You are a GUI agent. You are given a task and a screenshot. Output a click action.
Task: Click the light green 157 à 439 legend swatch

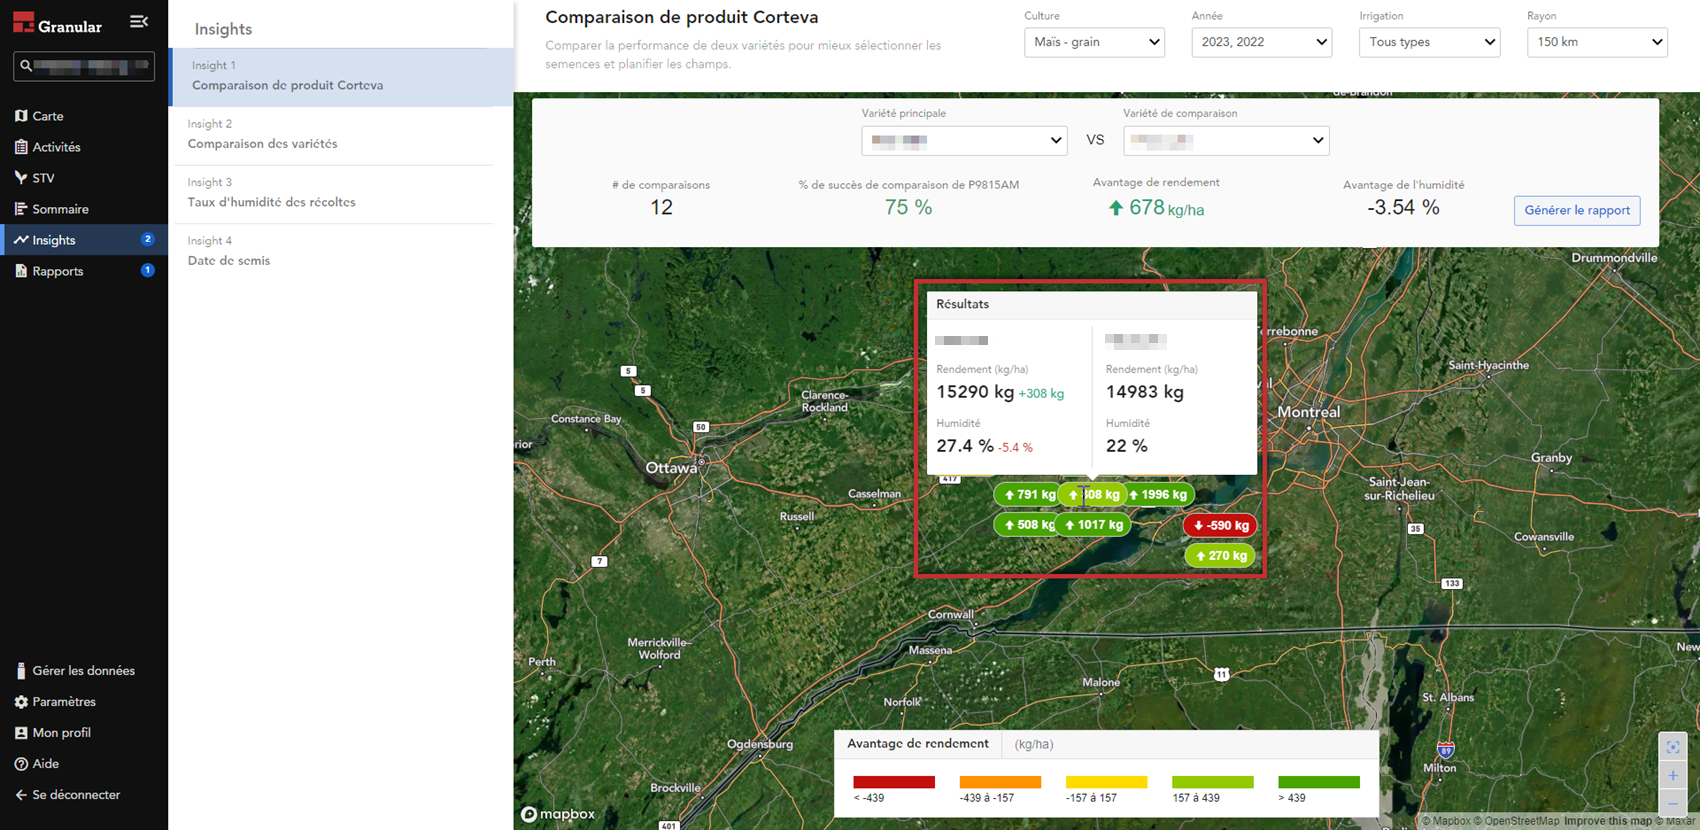click(x=1213, y=782)
